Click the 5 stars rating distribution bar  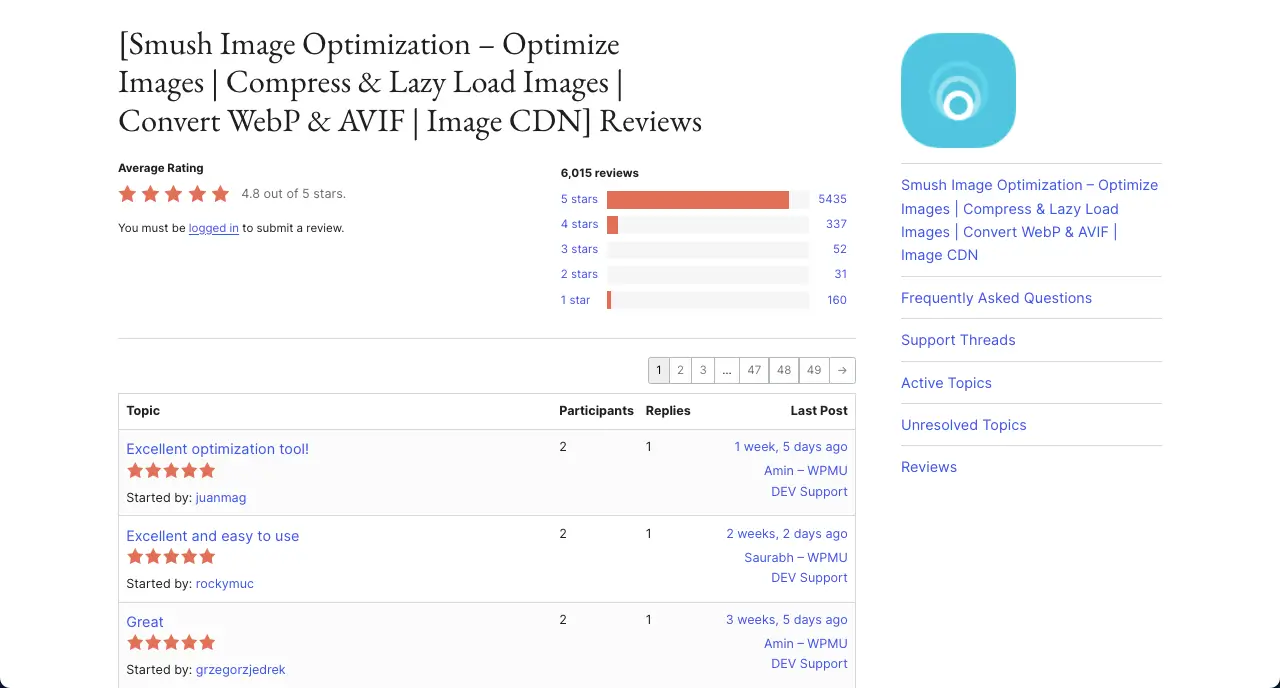pos(698,199)
